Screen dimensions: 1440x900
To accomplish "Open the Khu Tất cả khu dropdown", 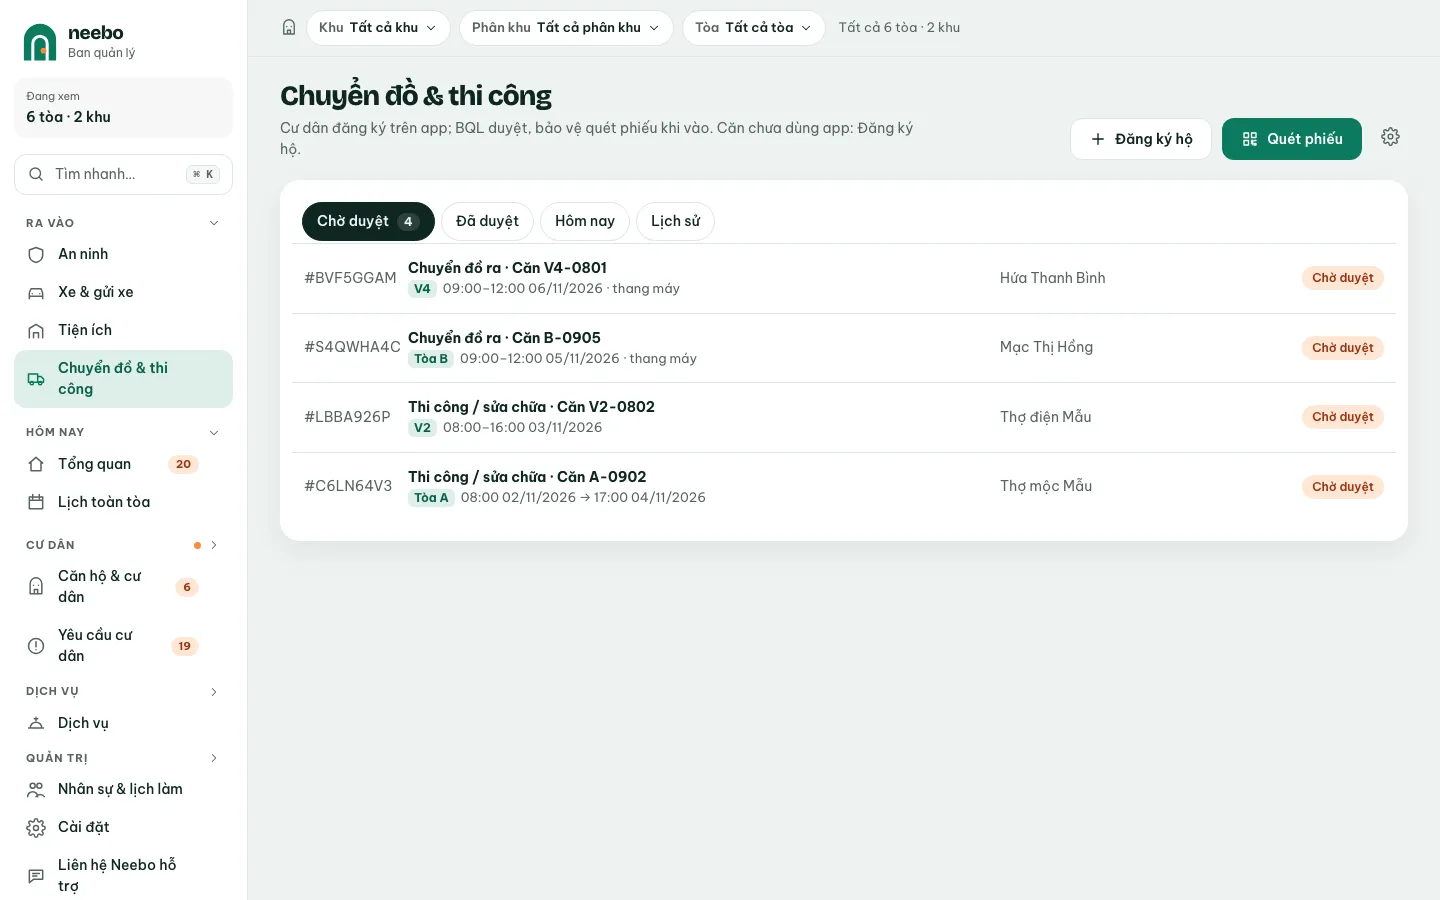I will click(x=378, y=28).
